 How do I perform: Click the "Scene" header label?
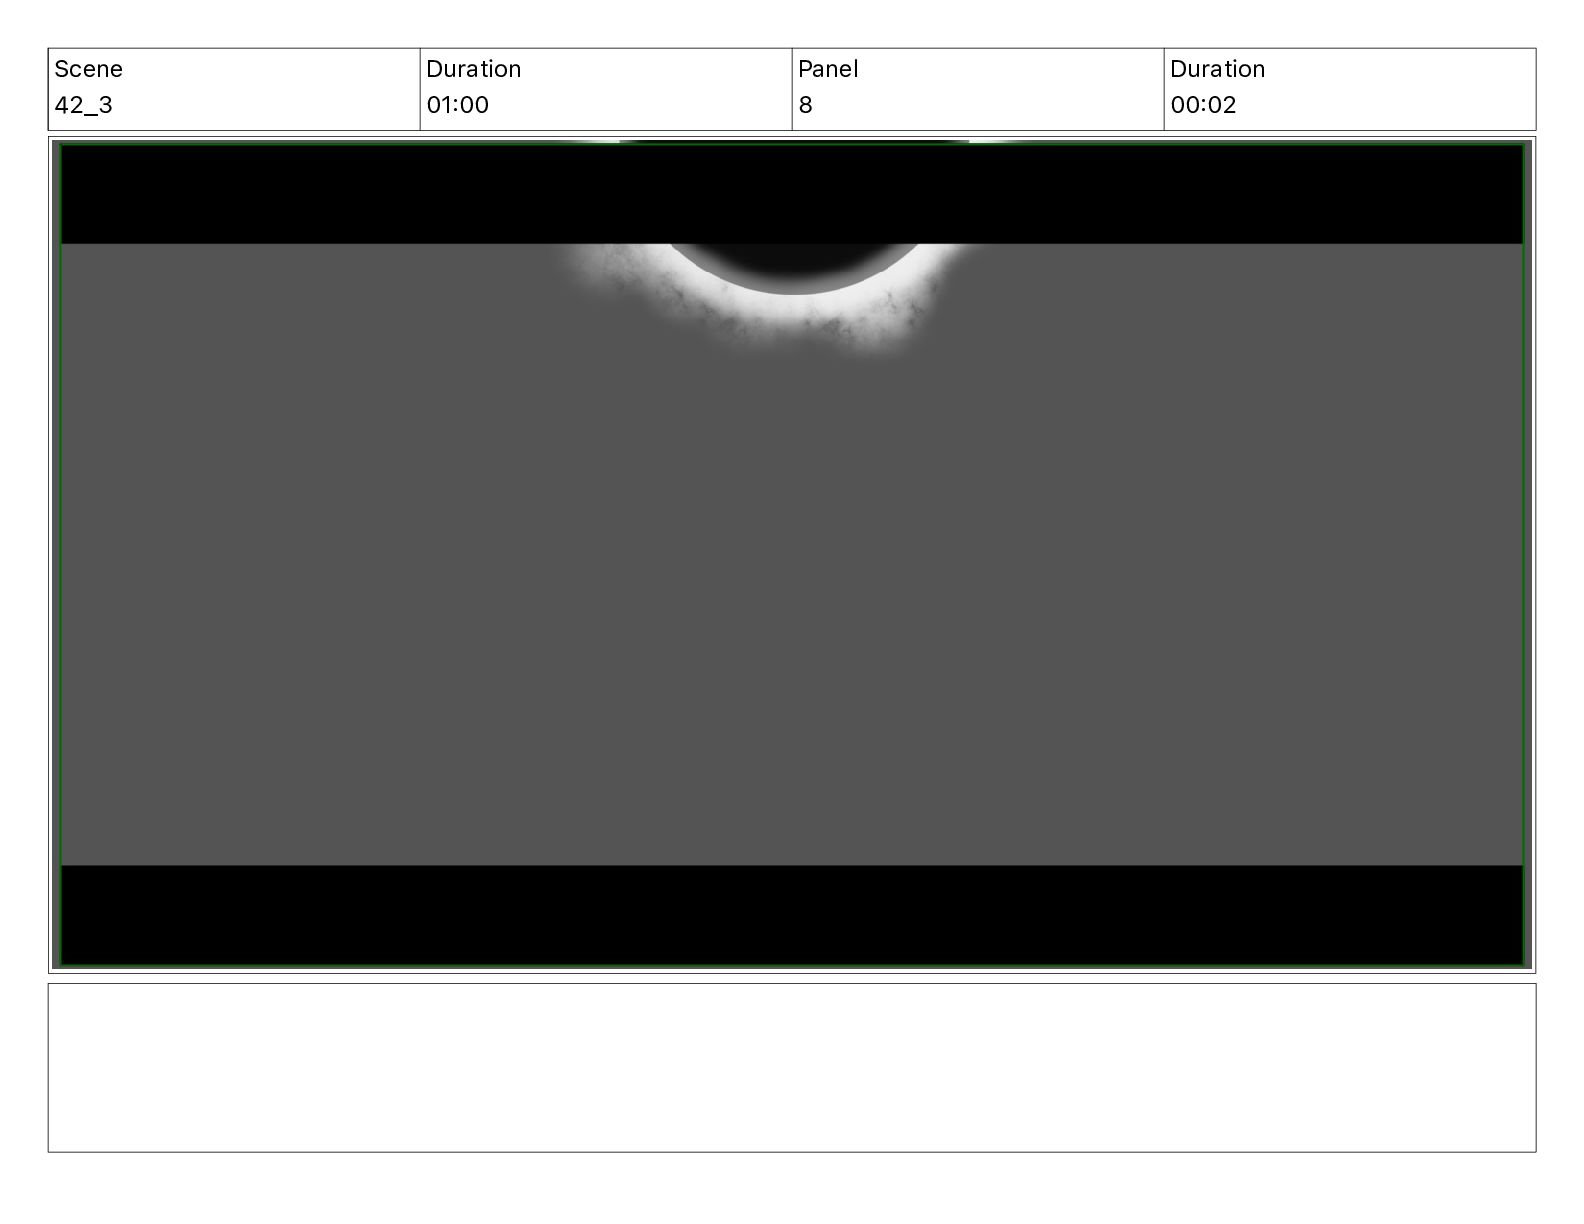click(x=88, y=69)
